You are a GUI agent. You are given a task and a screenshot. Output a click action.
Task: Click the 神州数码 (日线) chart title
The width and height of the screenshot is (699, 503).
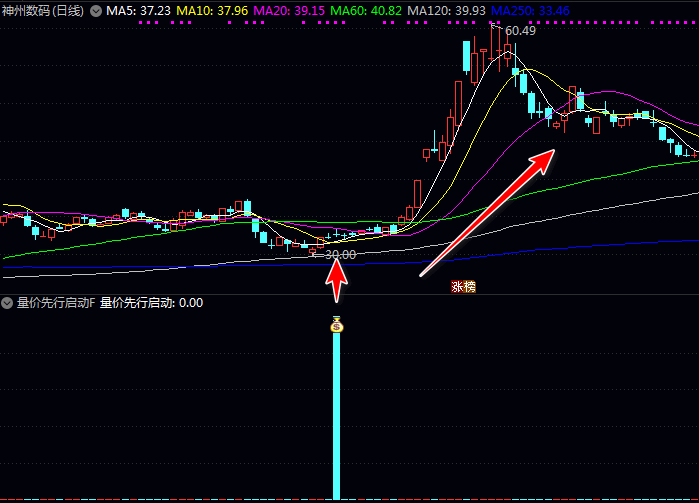pyautogui.click(x=43, y=11)
